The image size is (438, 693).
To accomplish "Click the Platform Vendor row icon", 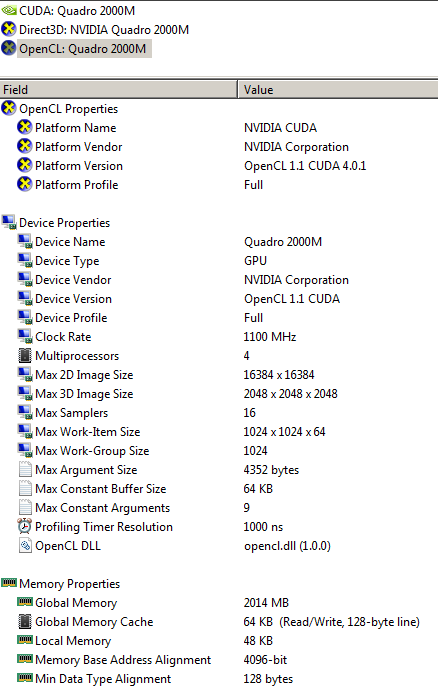I will pyautogui.click(x=25, y=146).
